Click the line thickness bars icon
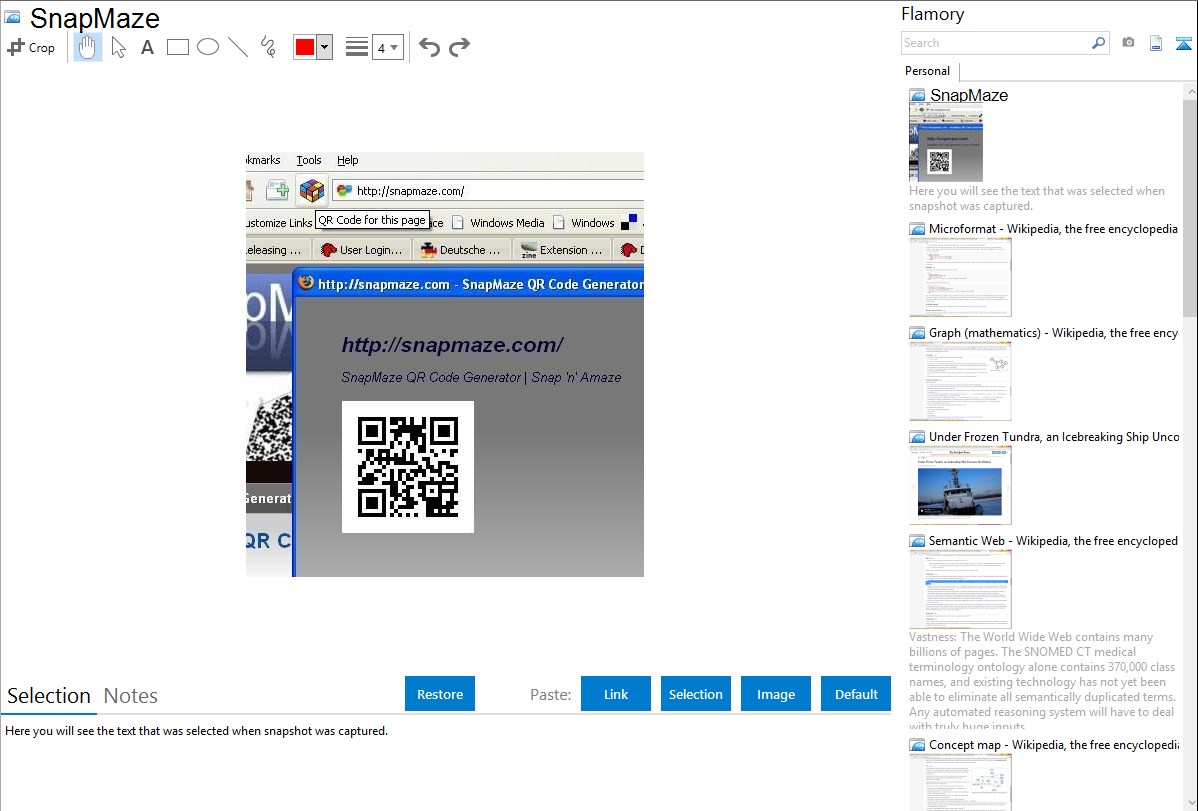 point(356,47)
